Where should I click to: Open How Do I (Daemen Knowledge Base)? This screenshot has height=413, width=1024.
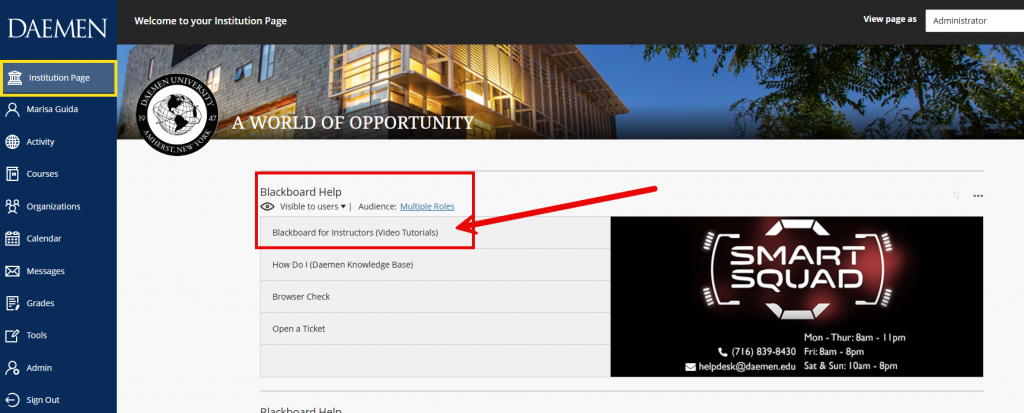[343, 265]
